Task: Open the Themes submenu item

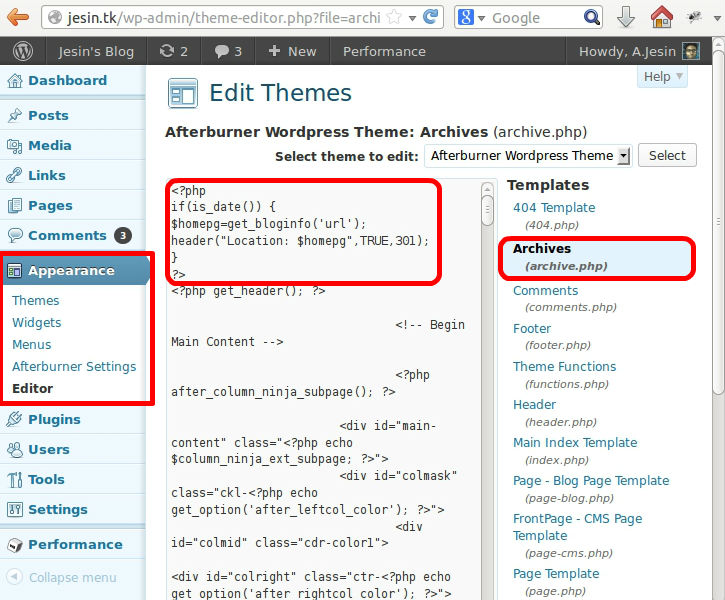Action: pyautogui.click(x=36, y=300)
